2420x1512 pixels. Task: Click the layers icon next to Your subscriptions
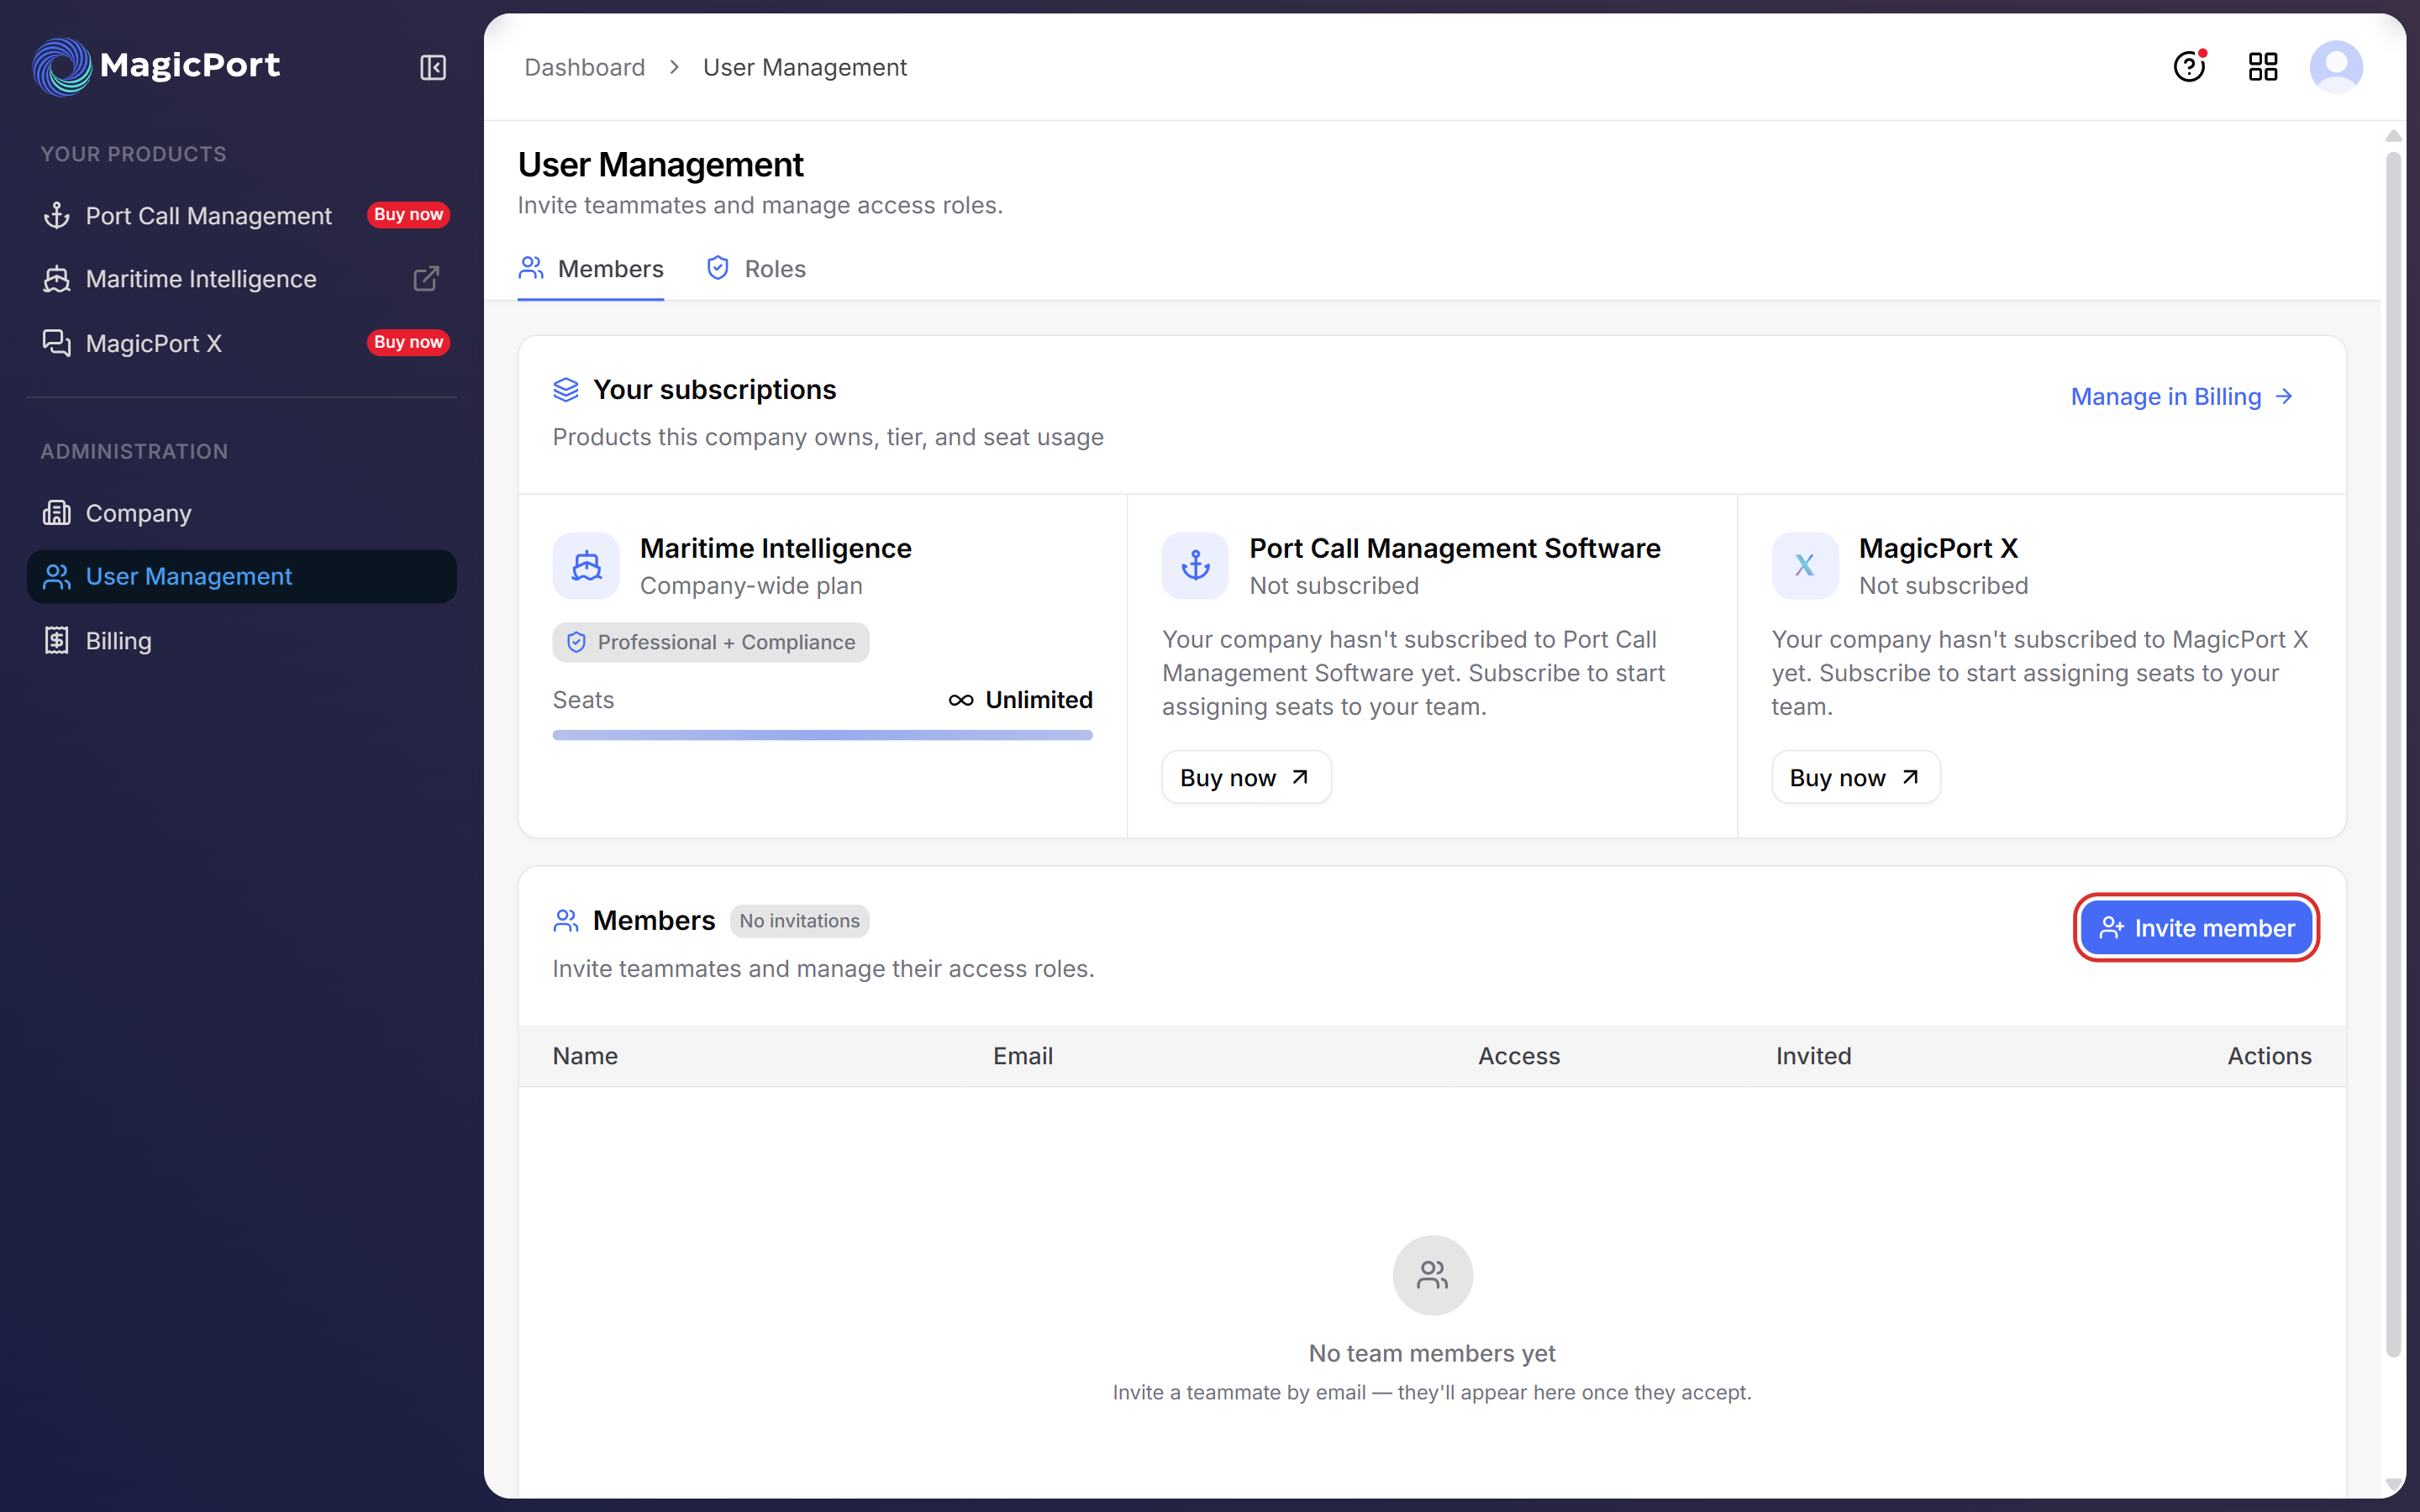pos(566,390)
